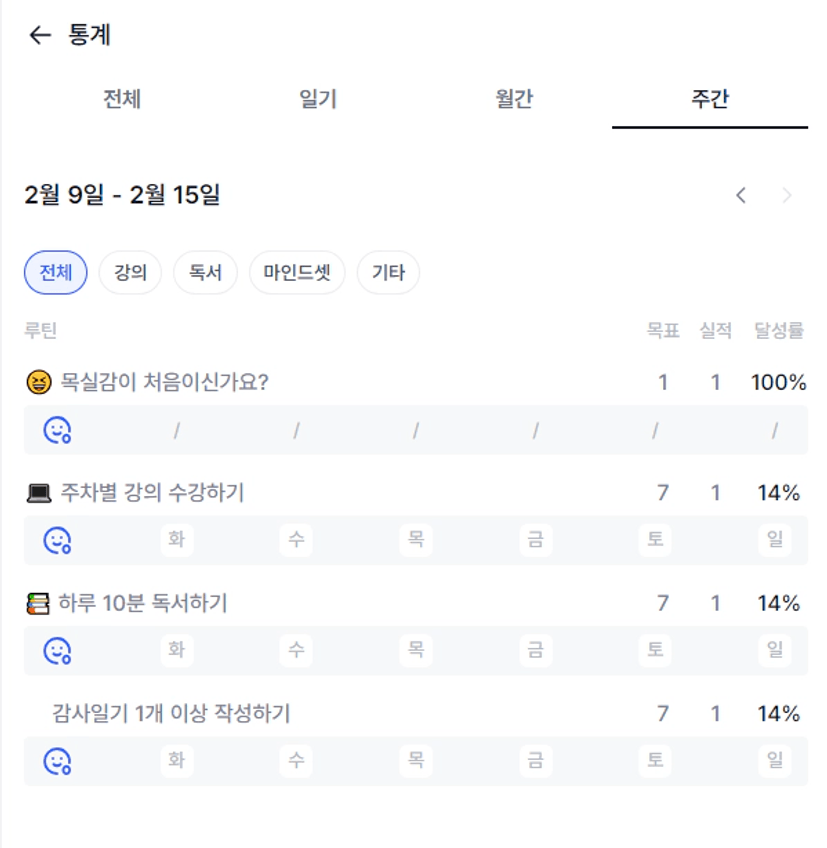The width and height of the screenshot is (827, 848).
Task: Click books icon beside 하루 10분 독서하기
Action: click(38, 604)
